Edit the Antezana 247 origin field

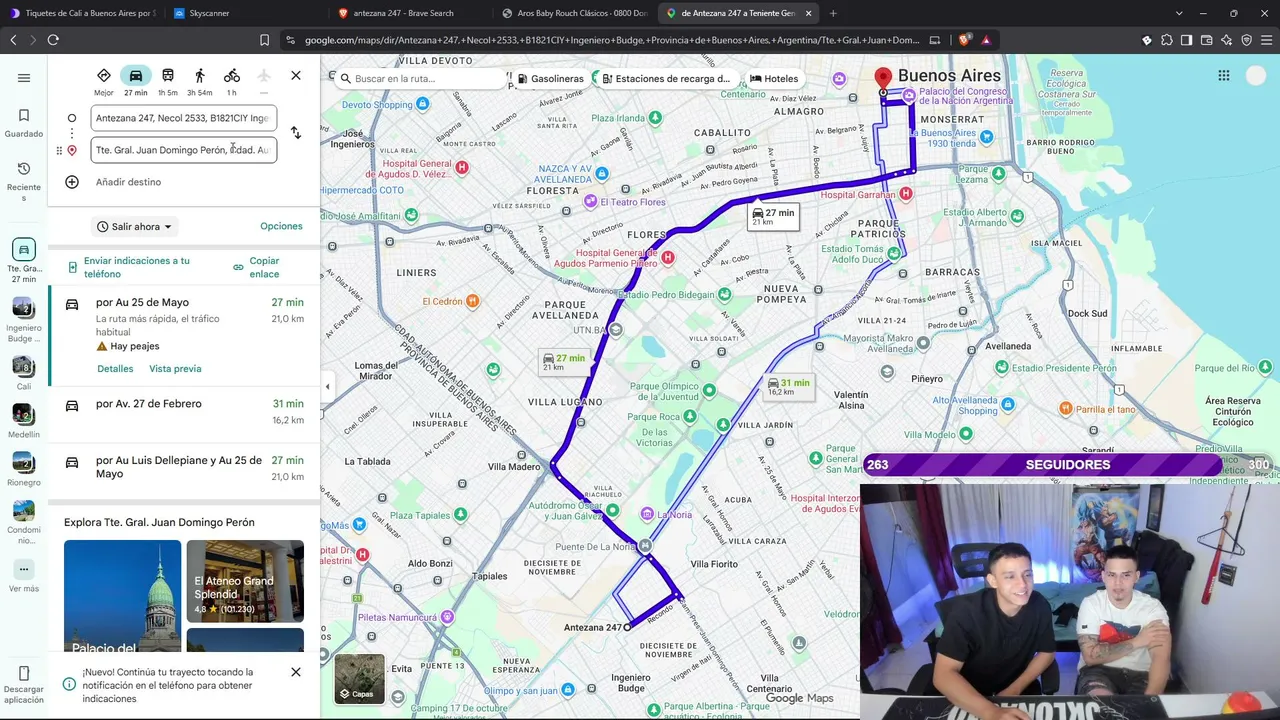(183, 118)
